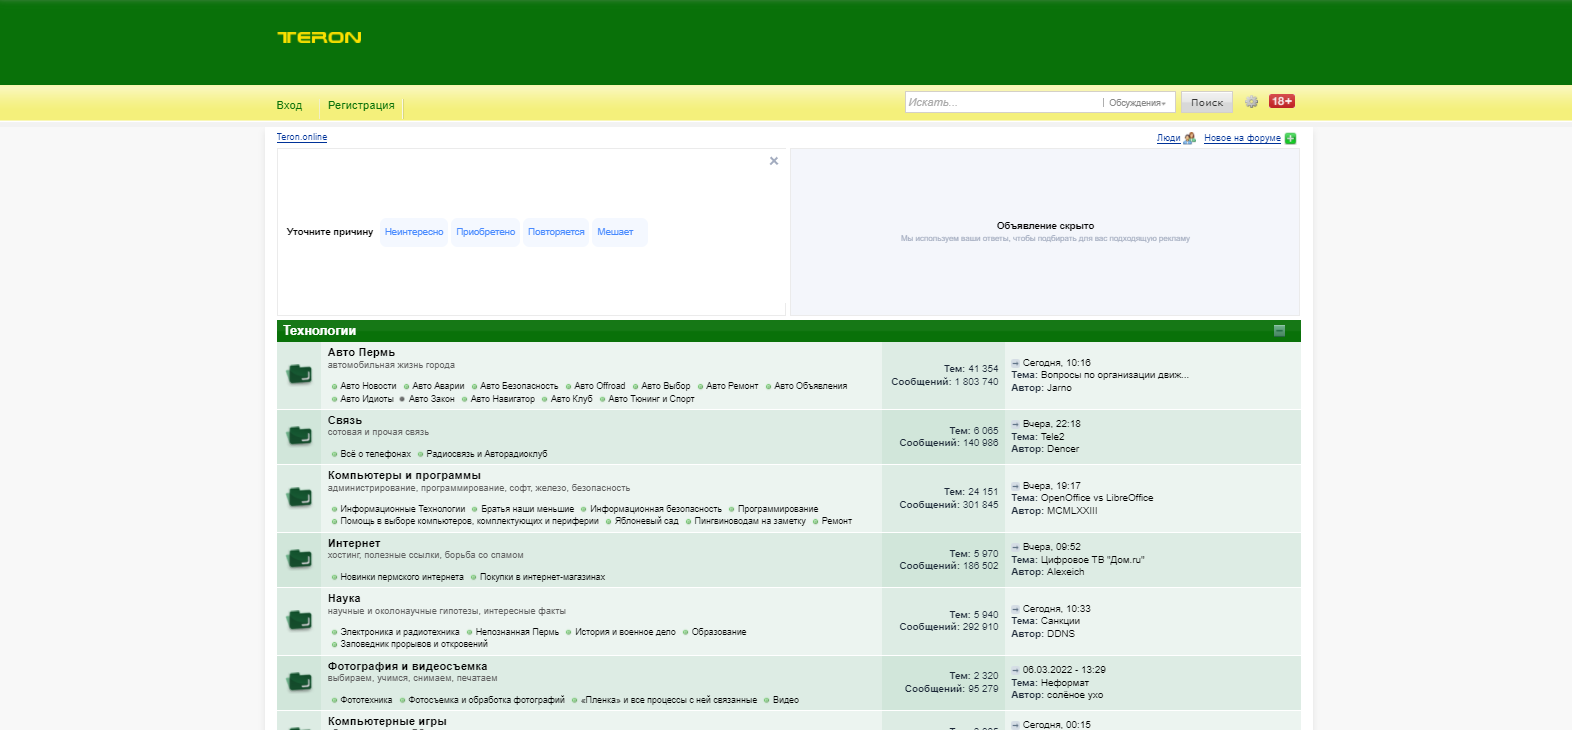This screenshot has width=1572, height=730.
Task: Close the ad feedback panel with X
Action: [774, 161]
